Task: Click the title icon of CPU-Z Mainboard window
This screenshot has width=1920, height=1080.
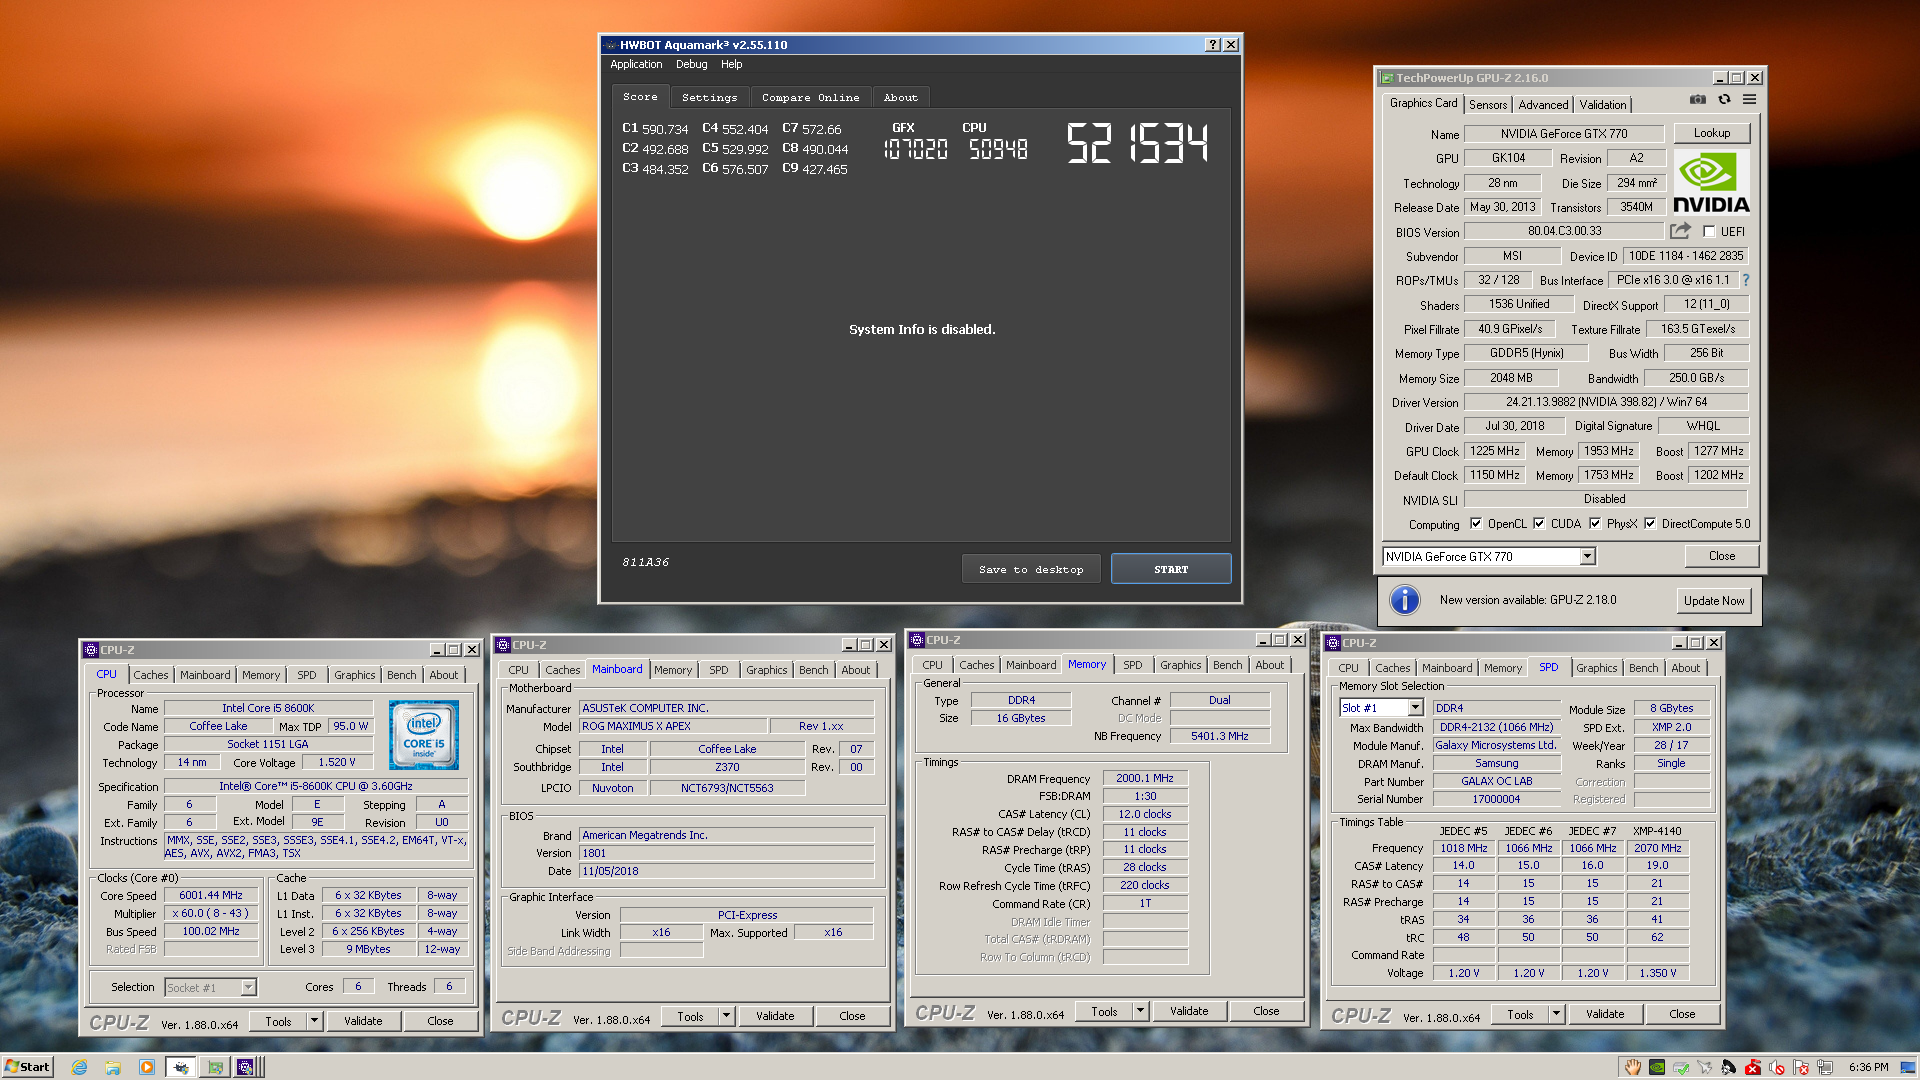Action: coord(504,645)
